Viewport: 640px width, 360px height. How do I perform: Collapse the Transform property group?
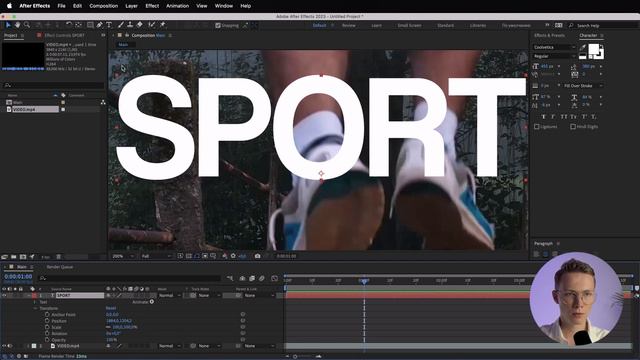click(35, 308)
